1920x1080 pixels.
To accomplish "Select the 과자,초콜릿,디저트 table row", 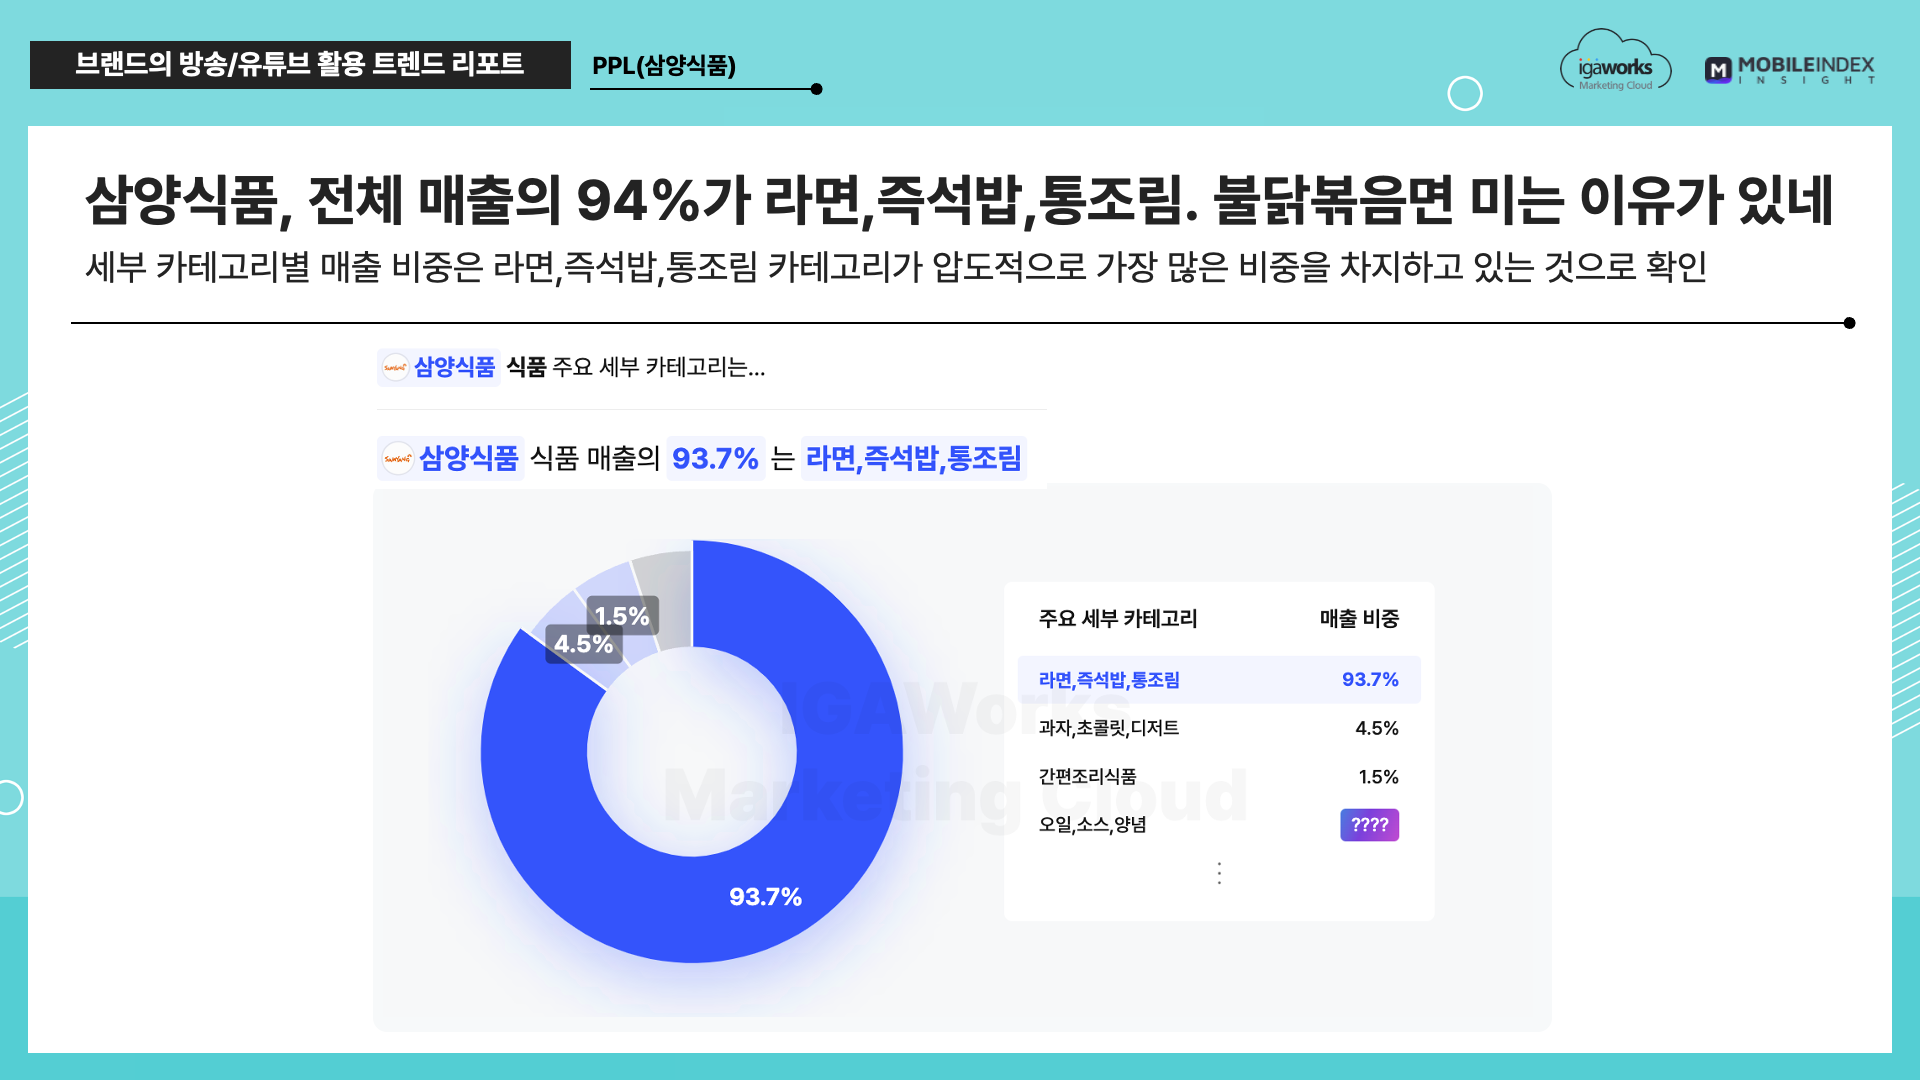I will pyautogui.click(x=1219, y=728).
